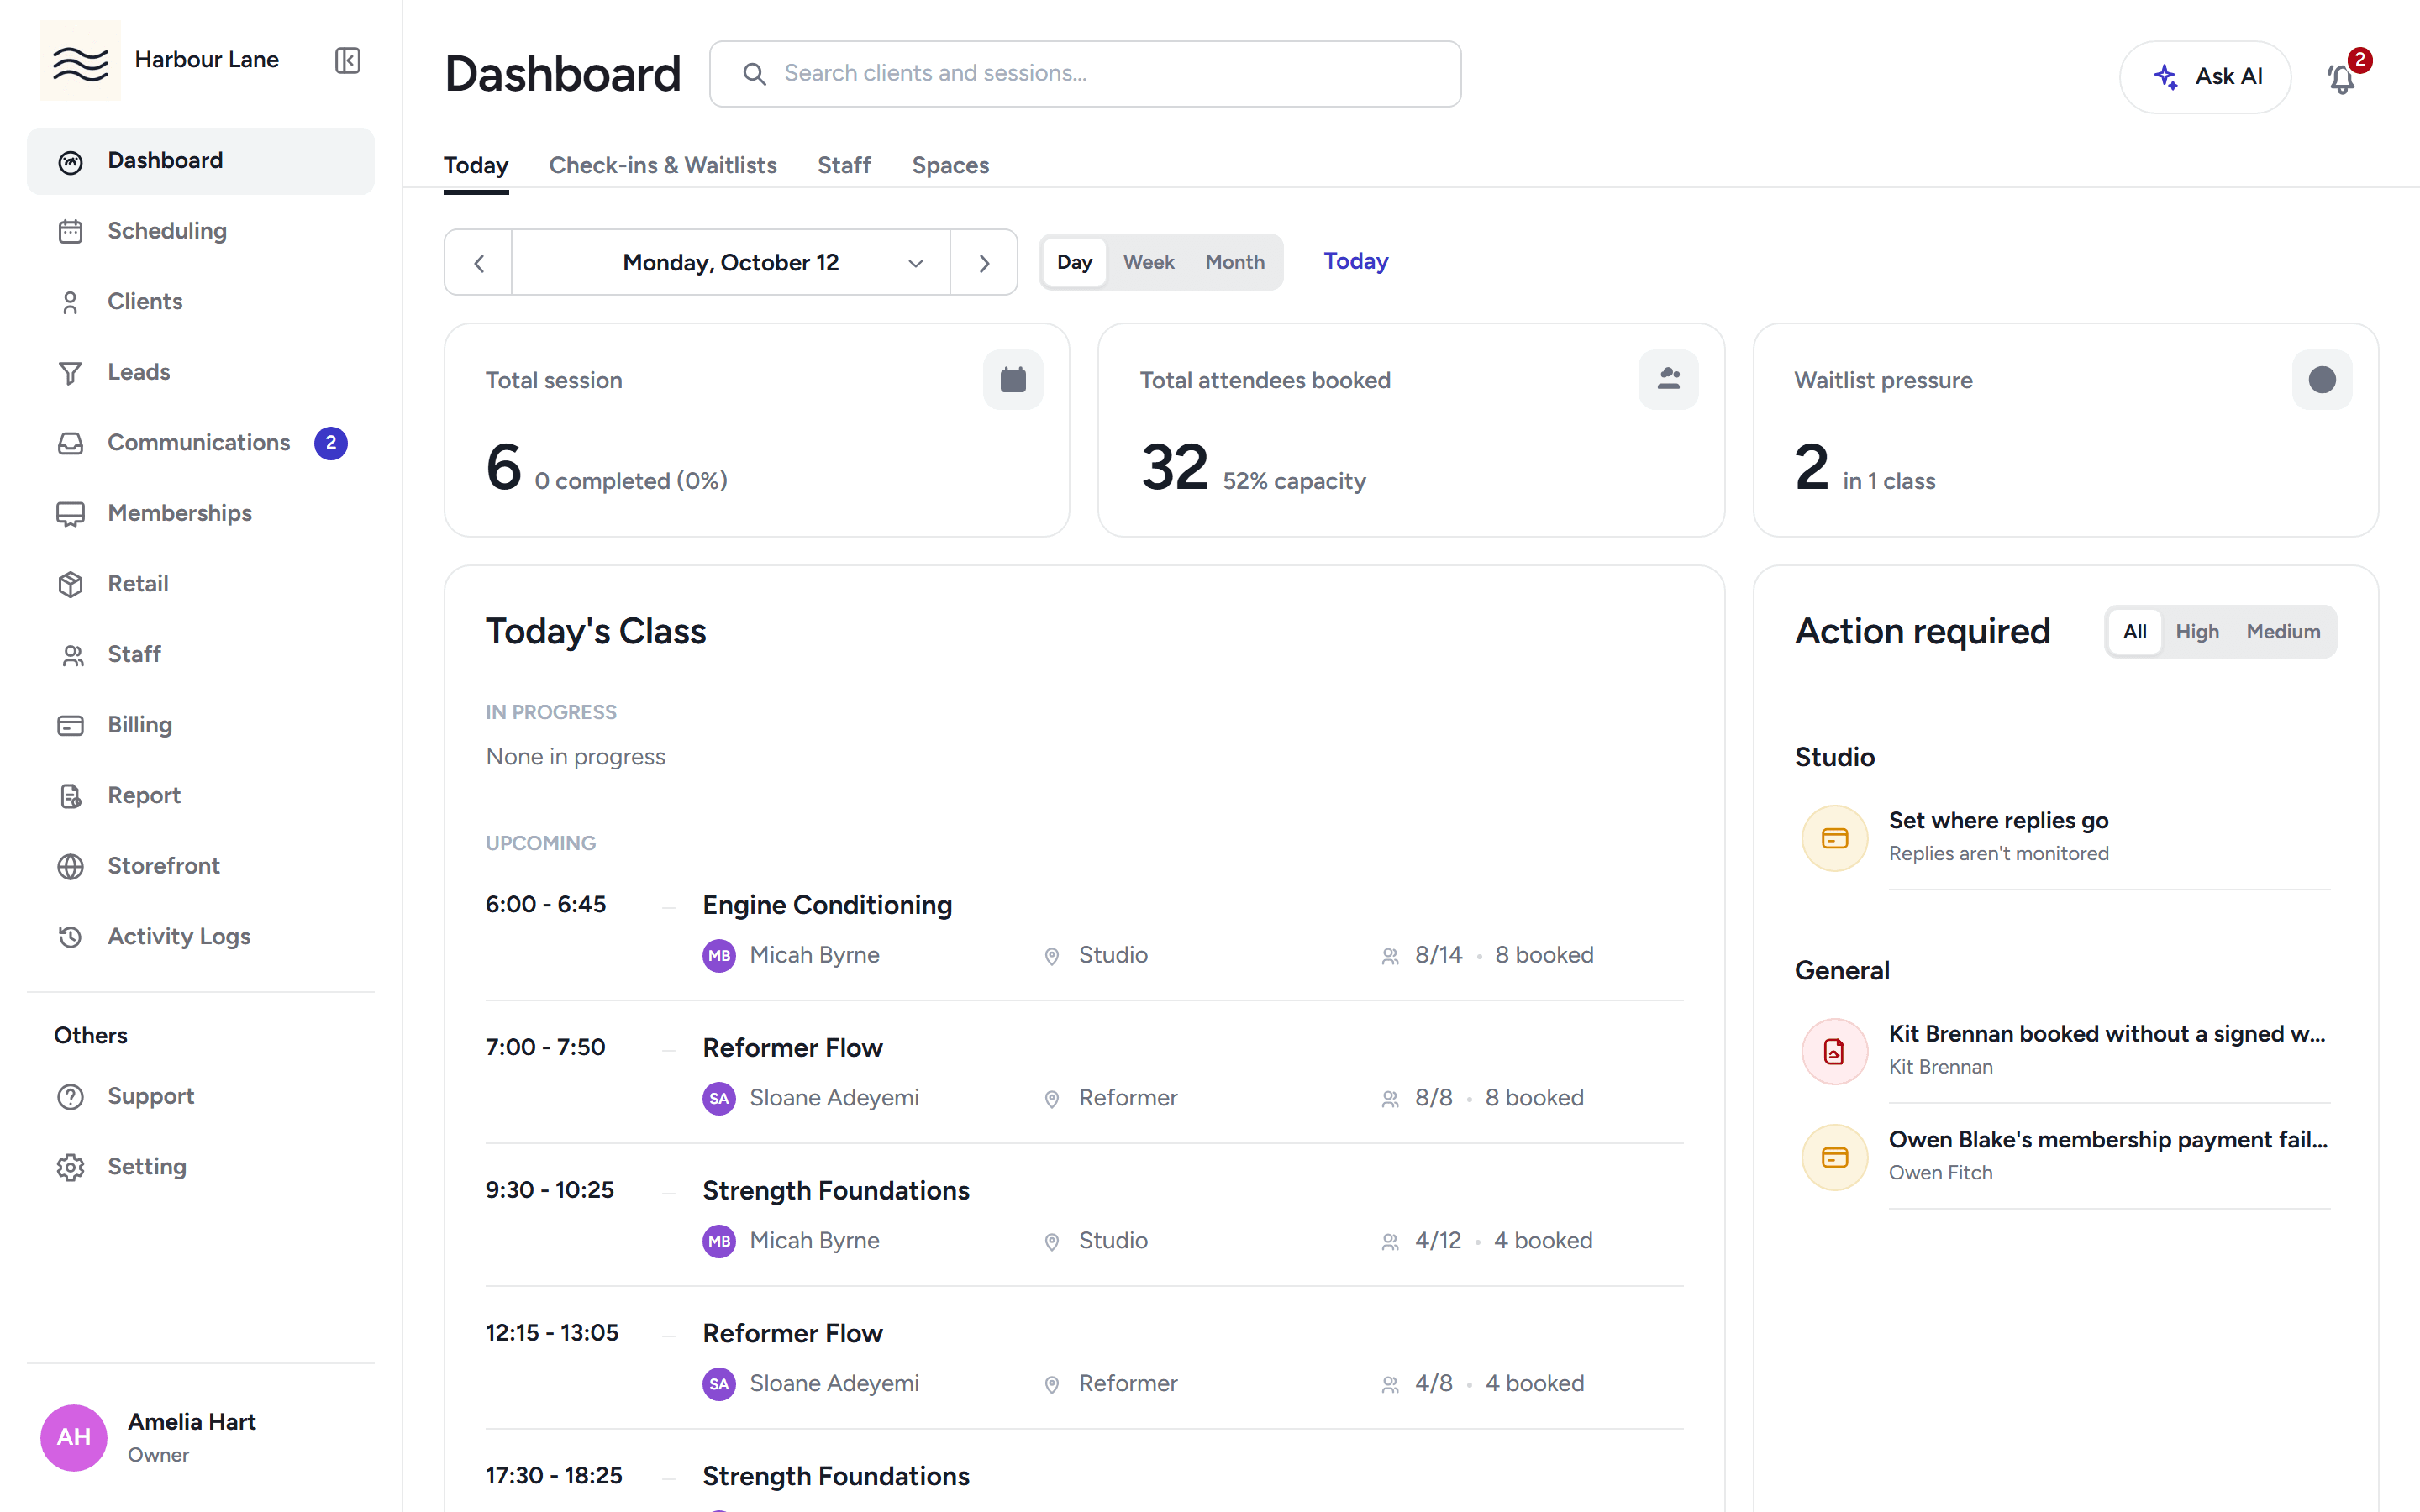
Task: Open Communications inbox in sidebar
Action: point(201,443)
